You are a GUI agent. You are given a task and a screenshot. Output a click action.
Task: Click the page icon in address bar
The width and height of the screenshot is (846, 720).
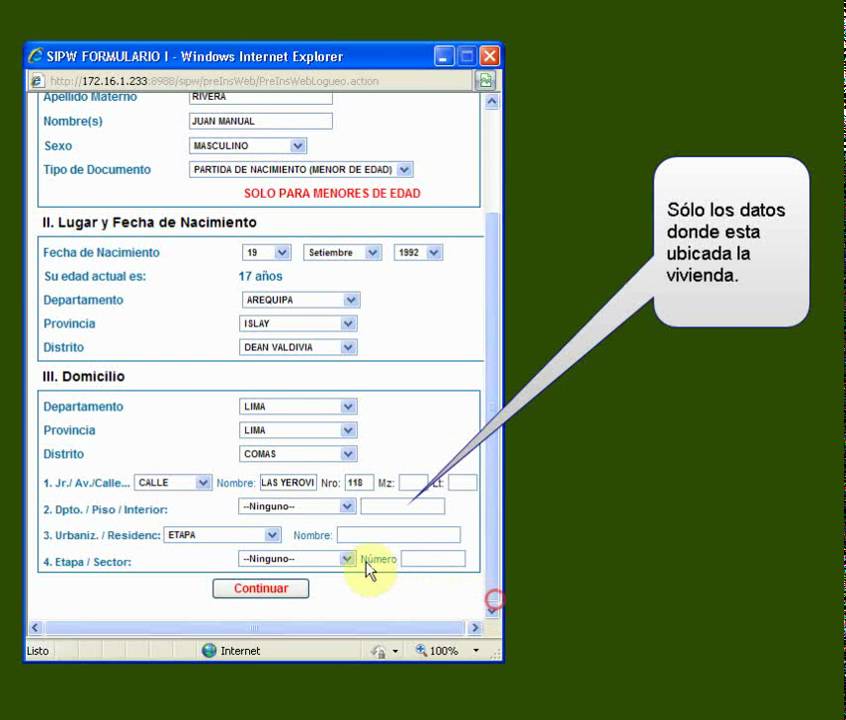(x=36, y=81)
